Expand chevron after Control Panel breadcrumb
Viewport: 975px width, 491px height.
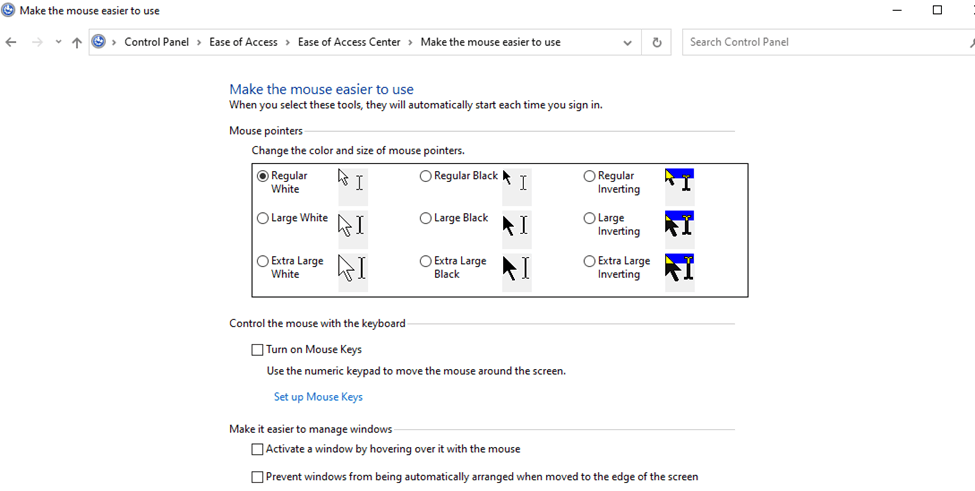[199, 42]
